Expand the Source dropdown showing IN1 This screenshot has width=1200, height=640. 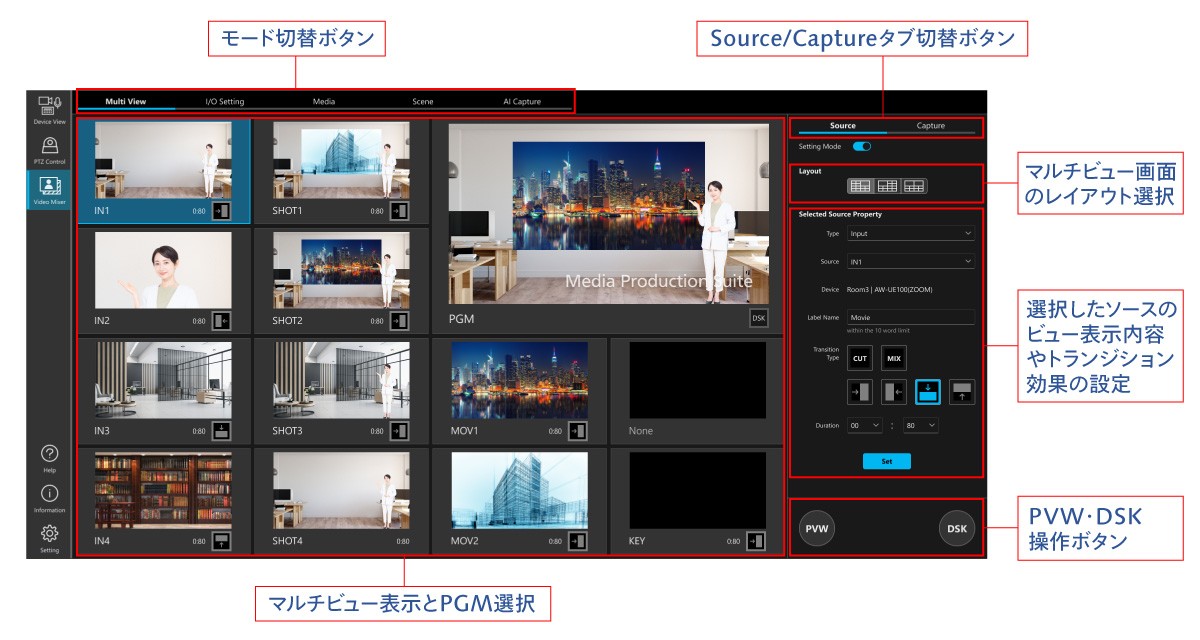click(x=910, y=262)
